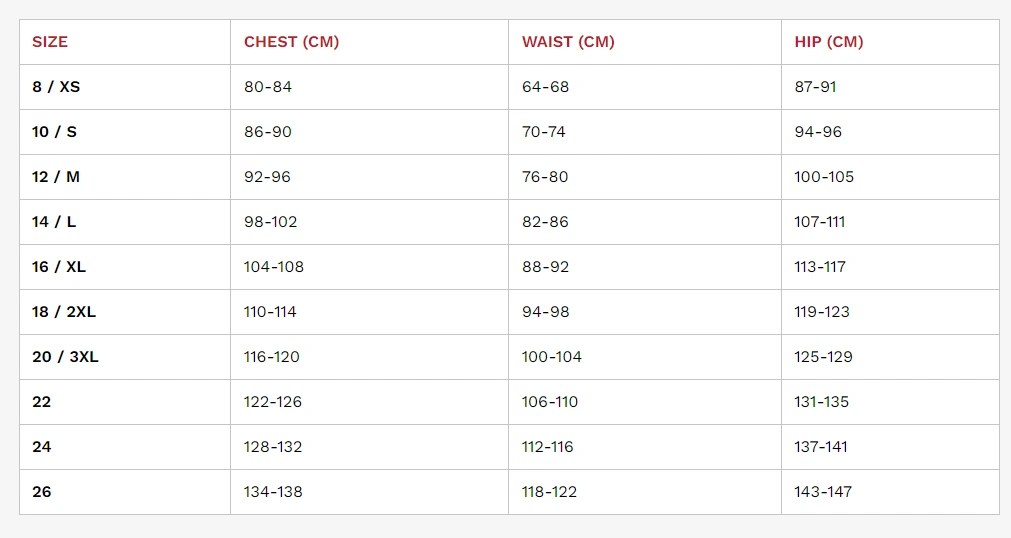Click chest value 98-102
The height and width of the screenshot is (538, 1011).
270,222
